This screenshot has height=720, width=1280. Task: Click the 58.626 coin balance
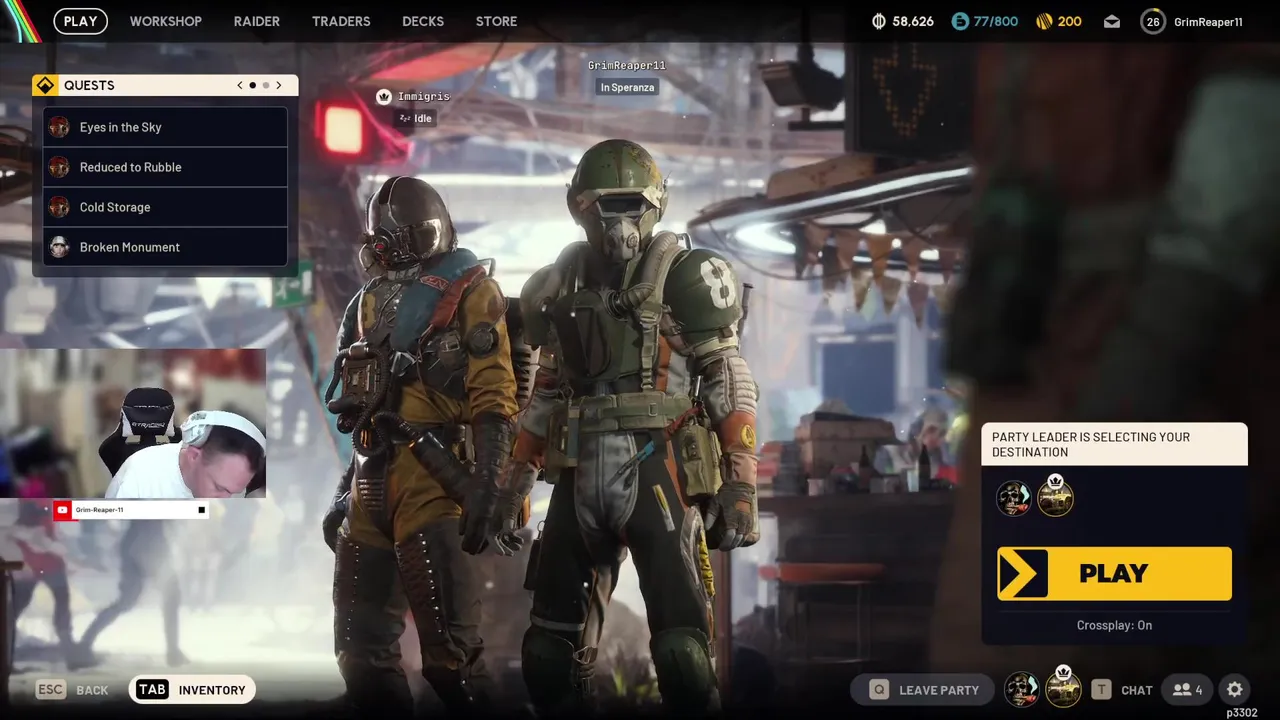913,21
